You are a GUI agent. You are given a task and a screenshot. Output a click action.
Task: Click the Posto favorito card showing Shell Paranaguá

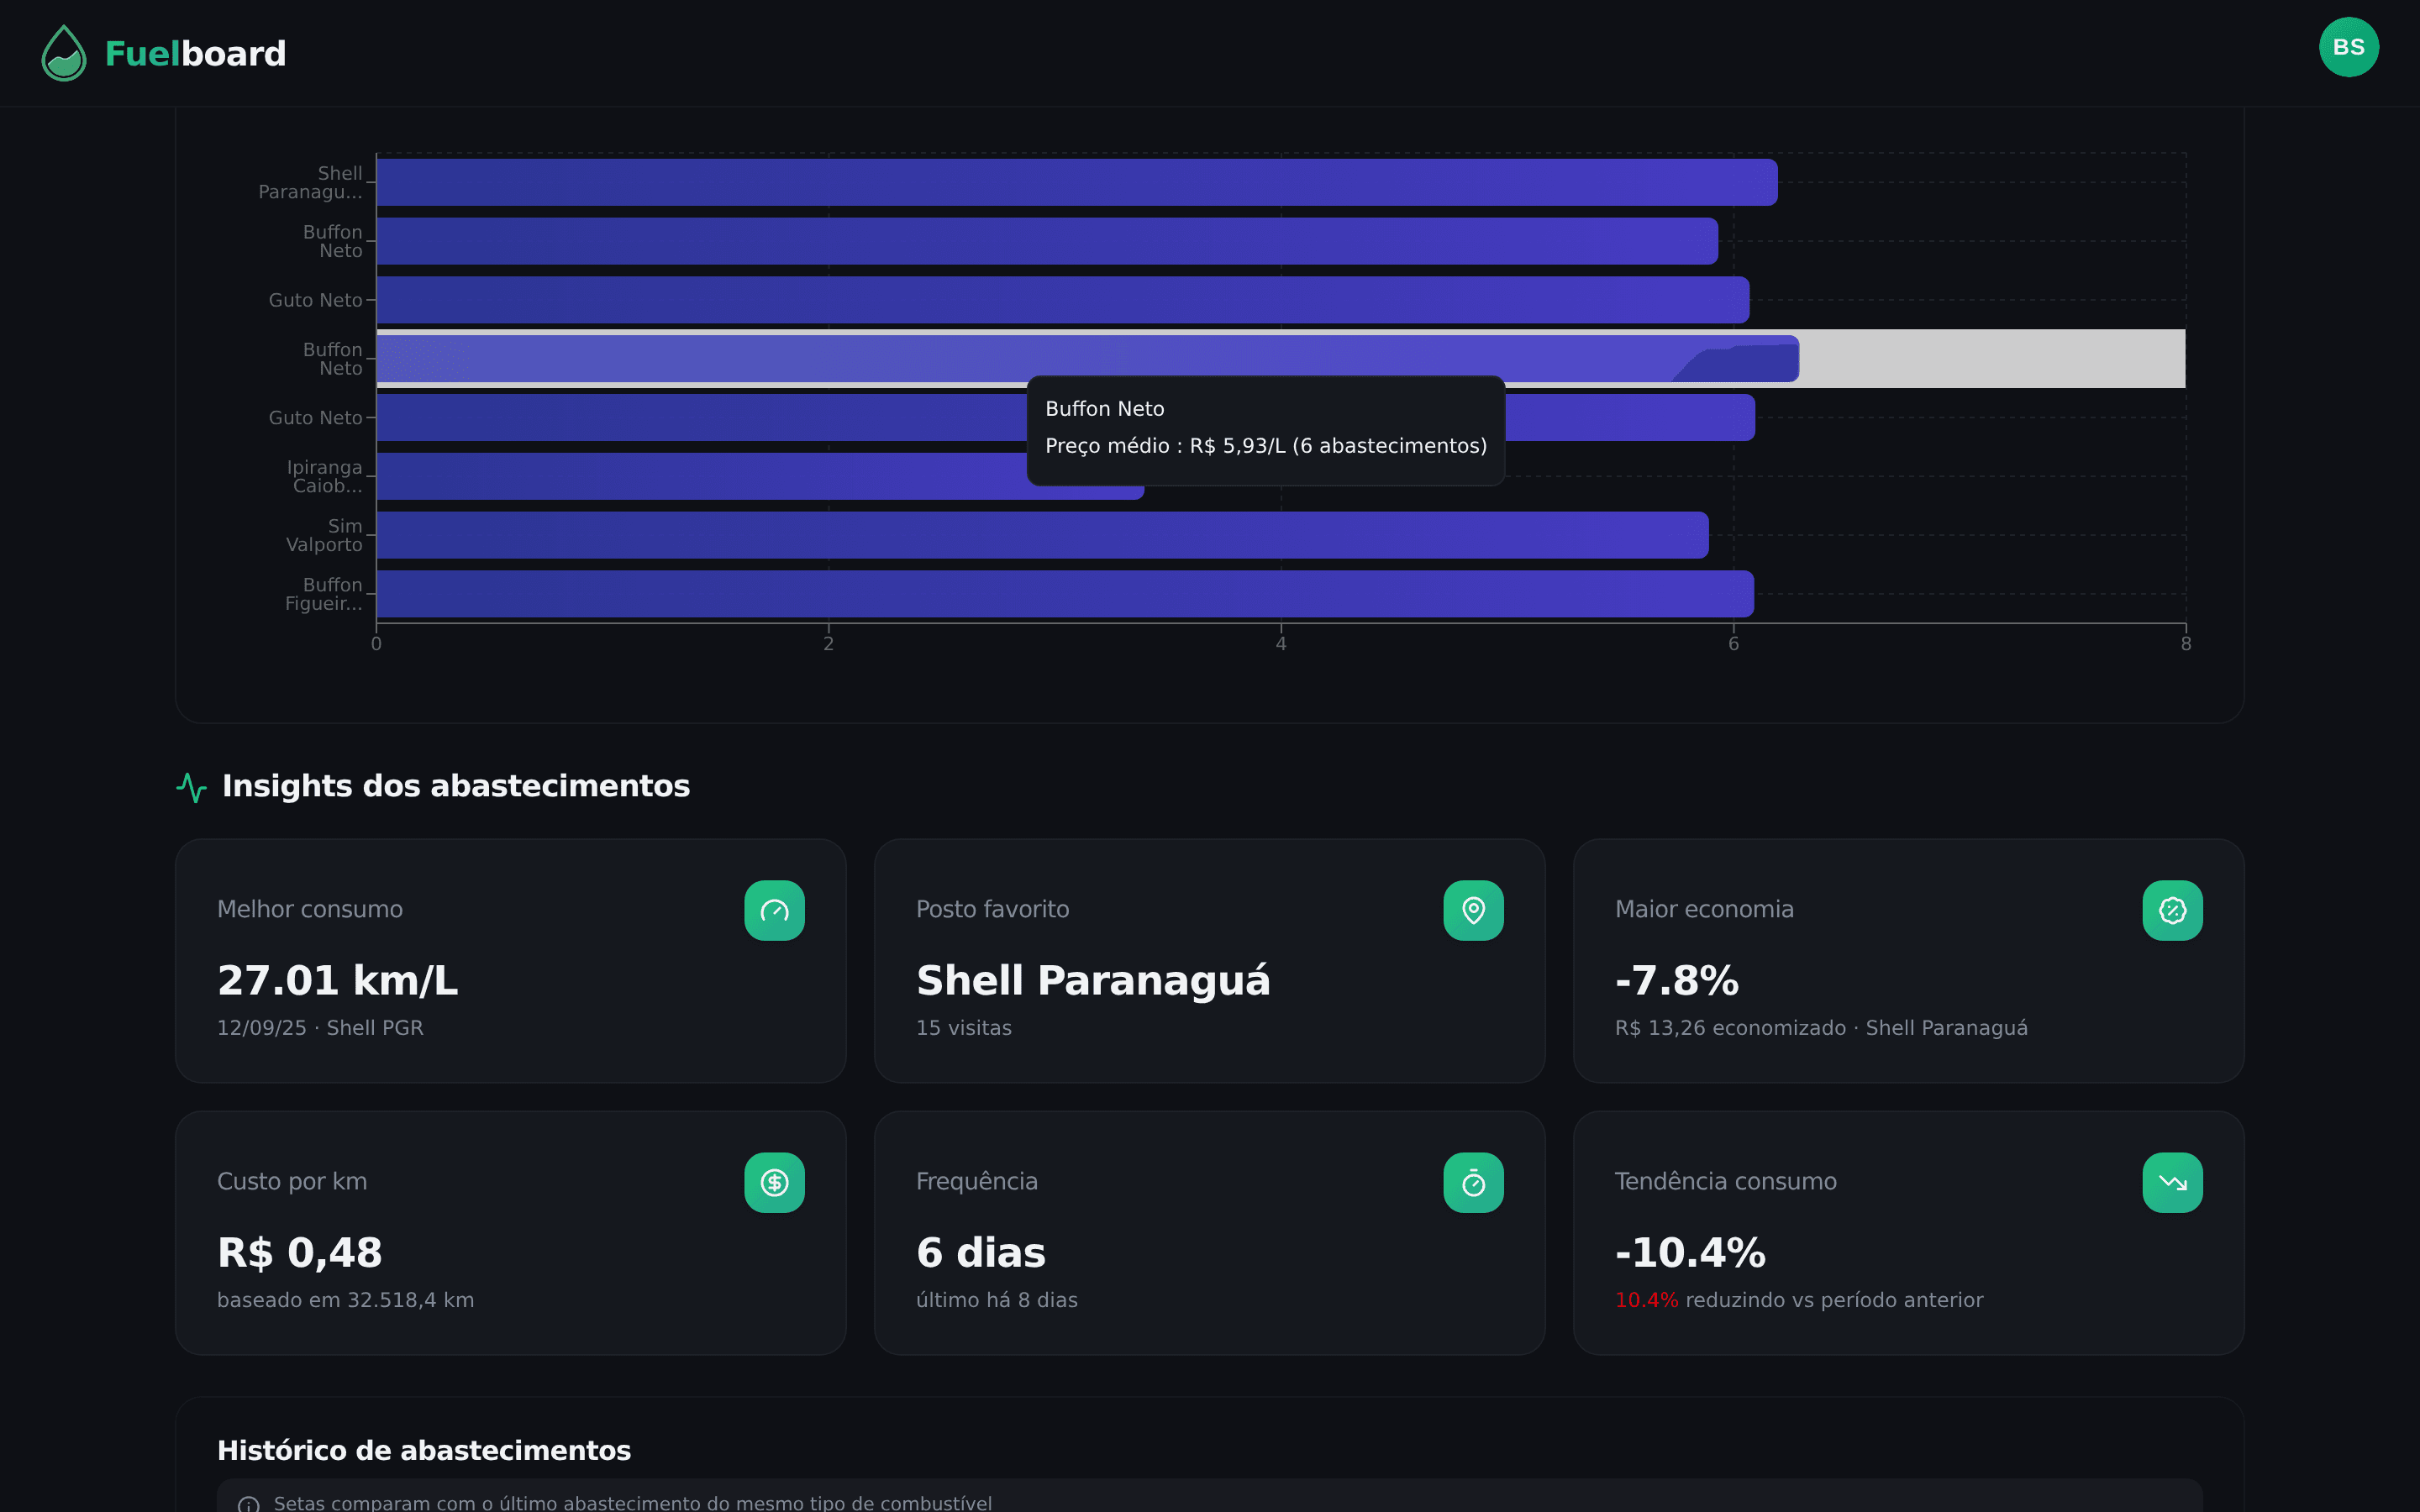click(1209, 961)
